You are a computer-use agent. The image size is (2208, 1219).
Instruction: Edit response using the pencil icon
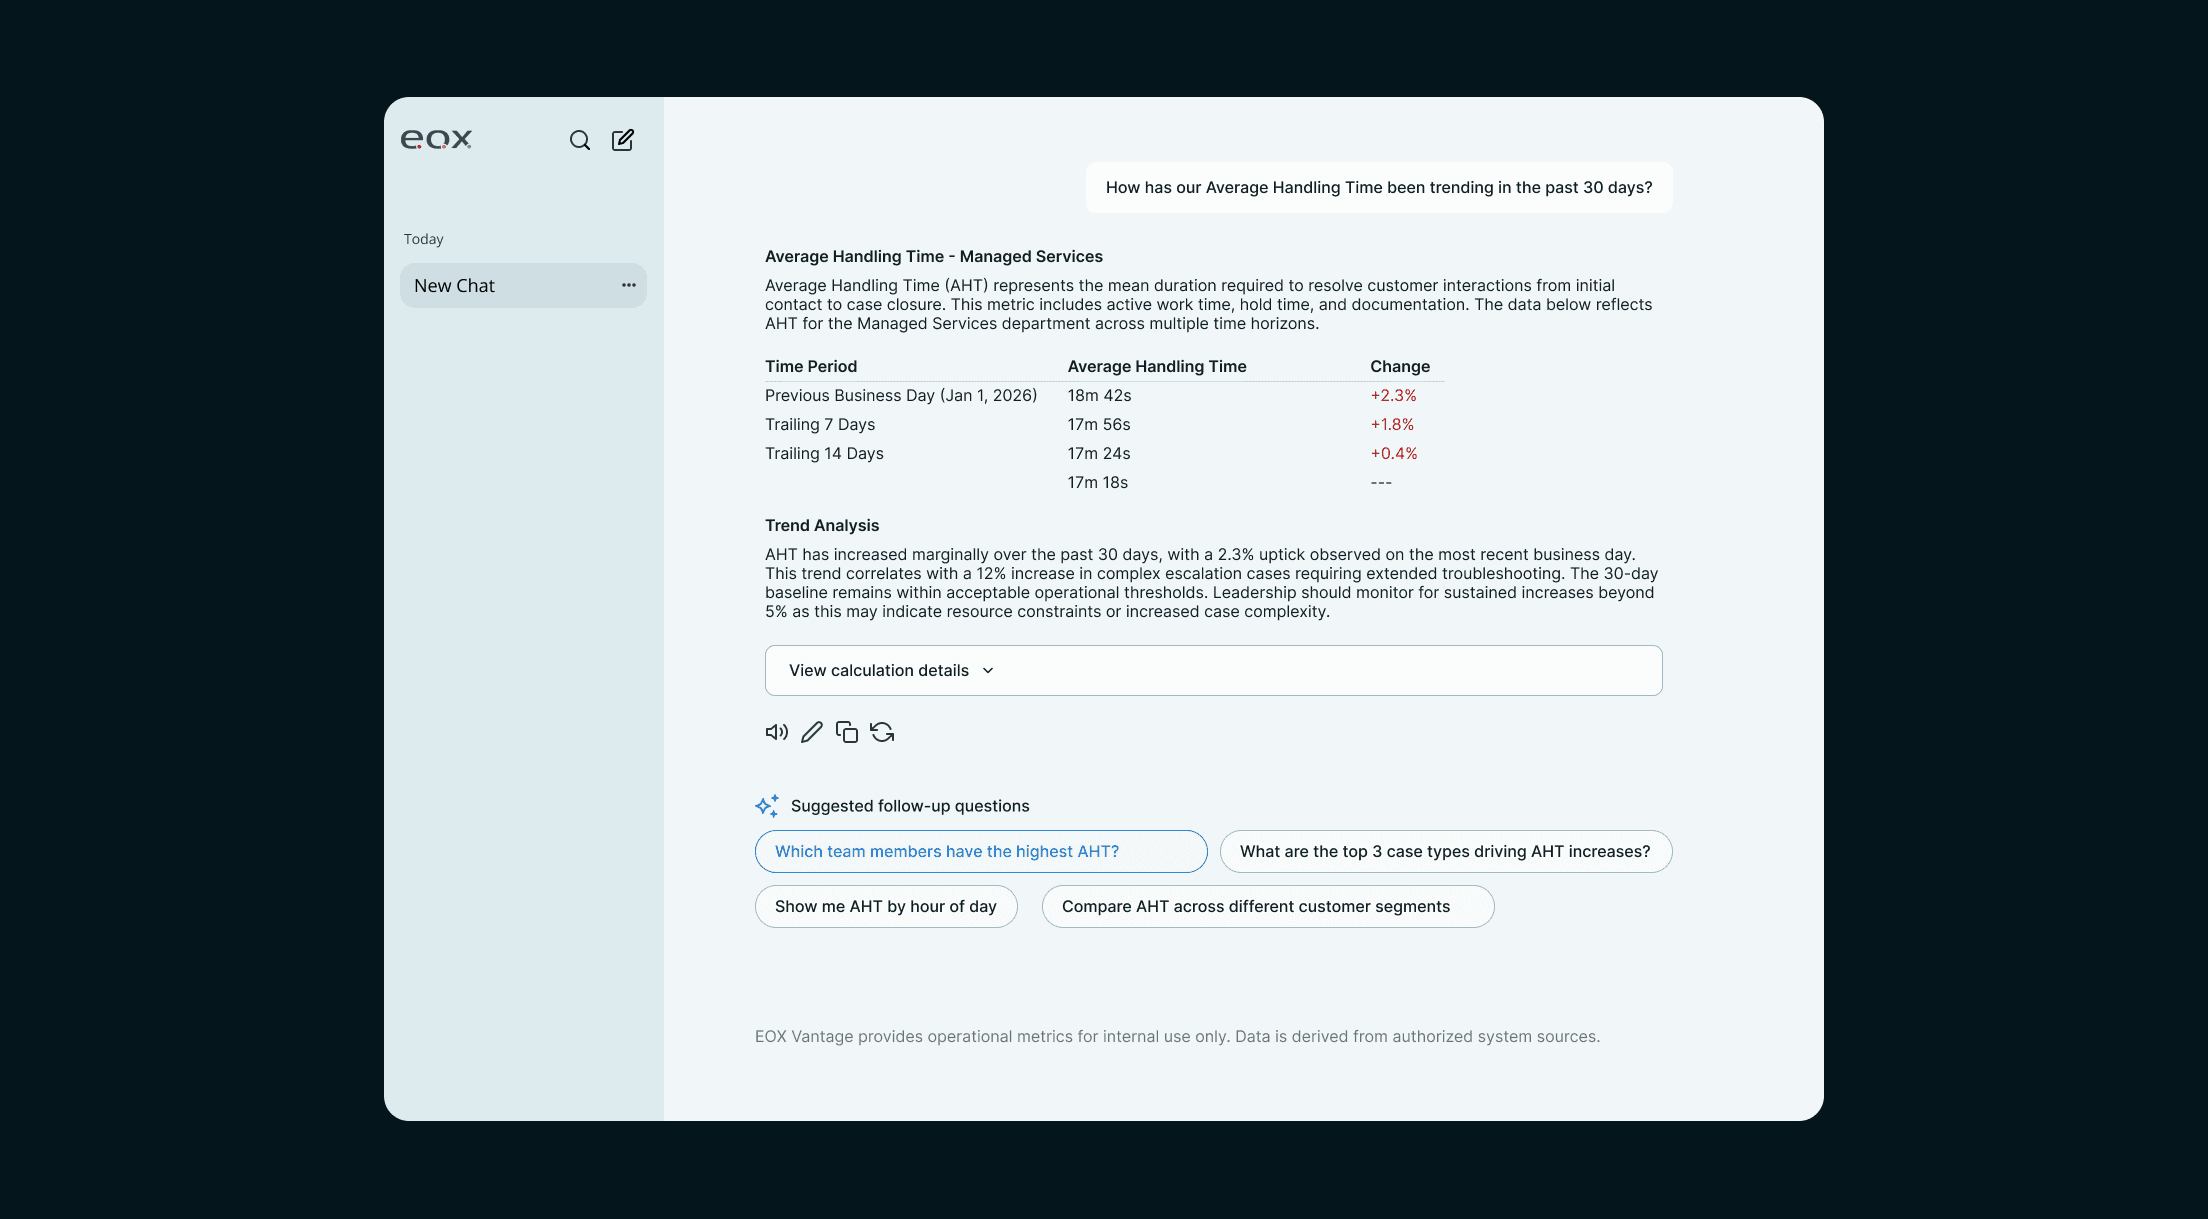point(812,733)
